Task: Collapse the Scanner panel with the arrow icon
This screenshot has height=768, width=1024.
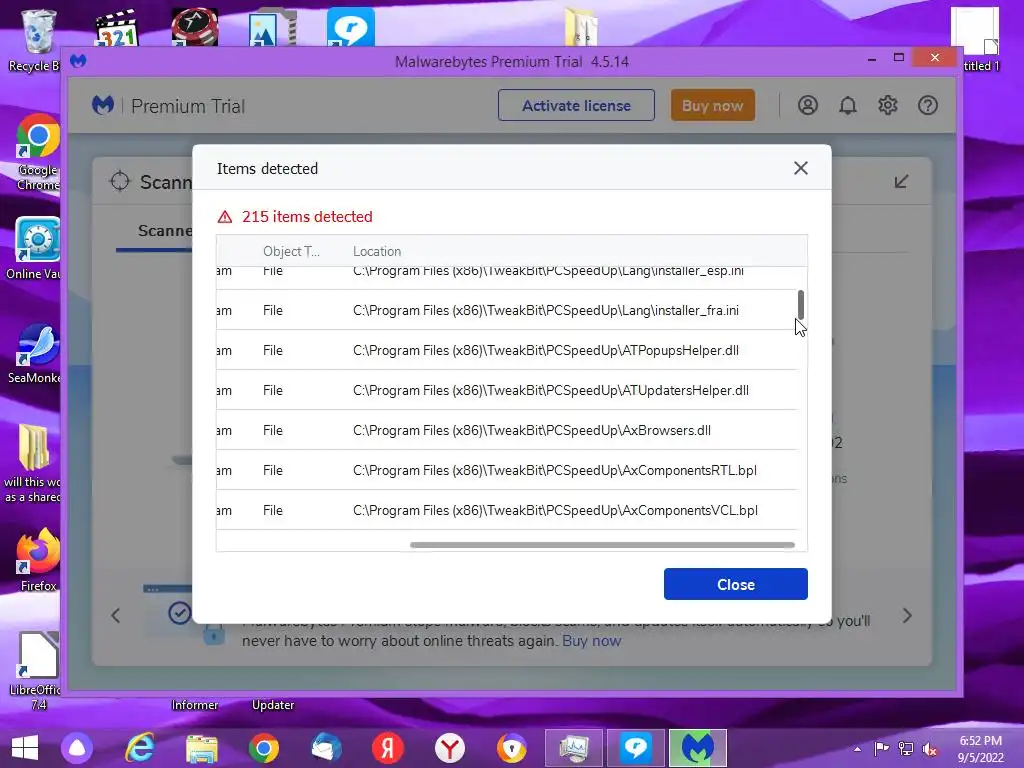Action: coord(901,182)
